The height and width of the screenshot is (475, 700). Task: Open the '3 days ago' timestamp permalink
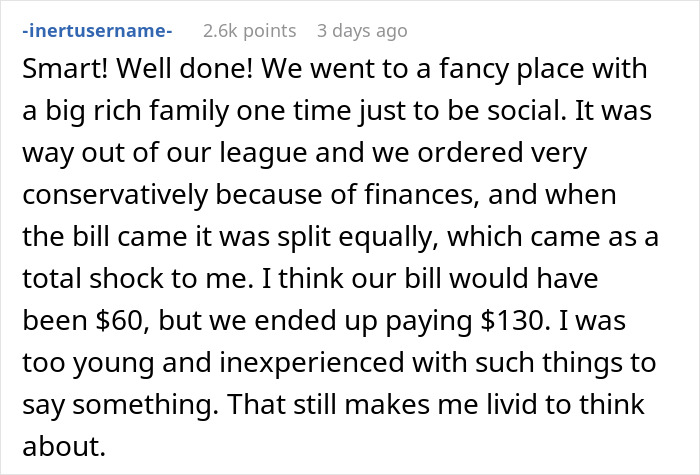tap(362, 31)
